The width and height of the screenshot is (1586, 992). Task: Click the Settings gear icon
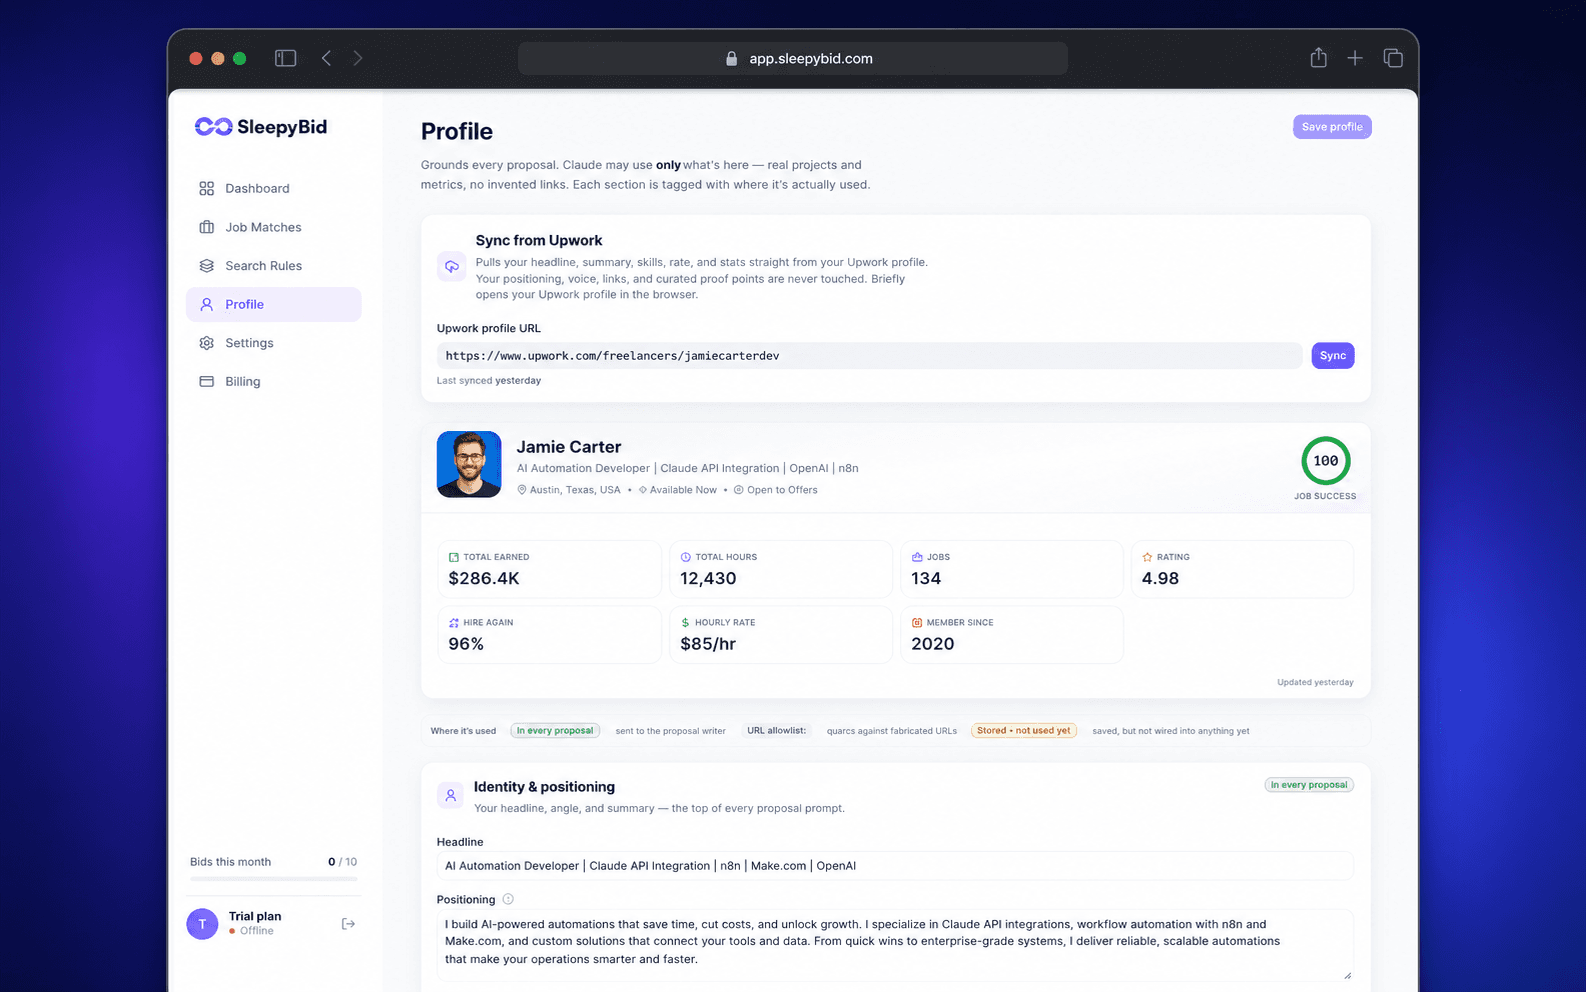pos(206,343)
